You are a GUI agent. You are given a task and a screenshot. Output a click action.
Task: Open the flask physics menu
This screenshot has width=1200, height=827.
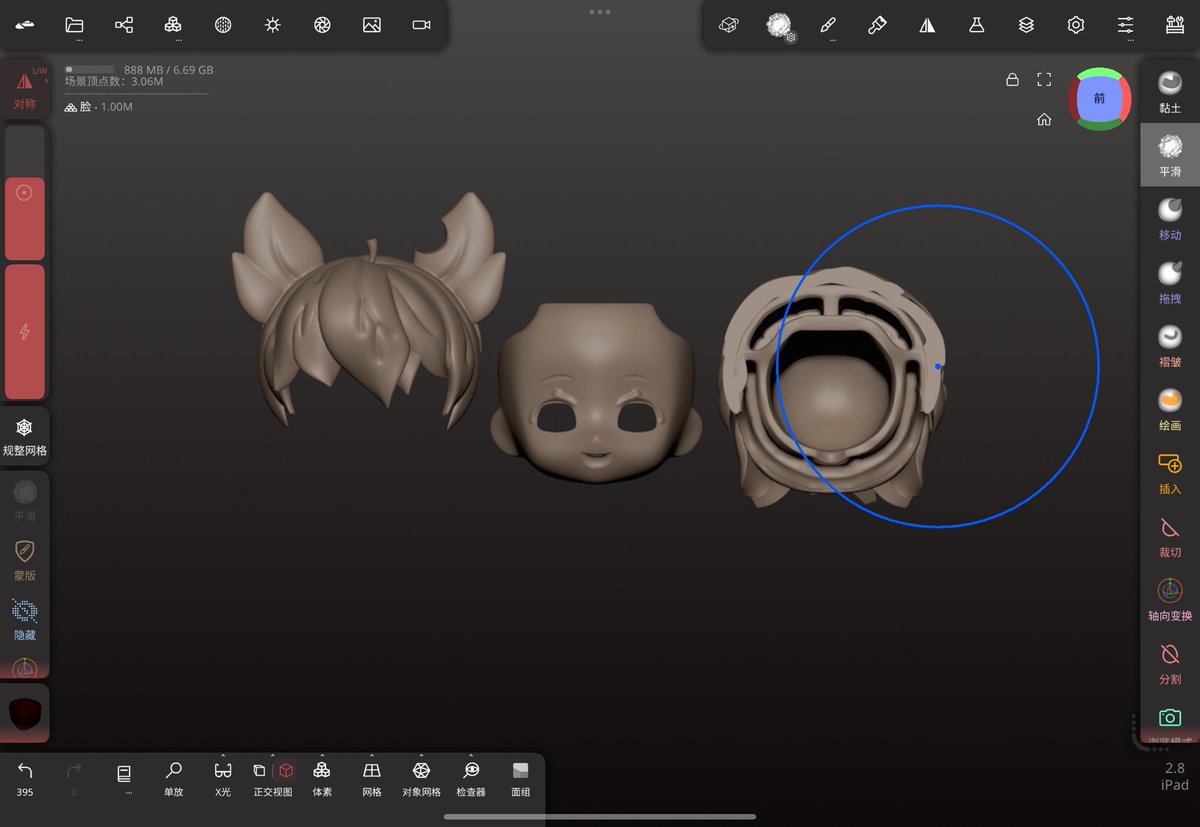pos(977,25)
